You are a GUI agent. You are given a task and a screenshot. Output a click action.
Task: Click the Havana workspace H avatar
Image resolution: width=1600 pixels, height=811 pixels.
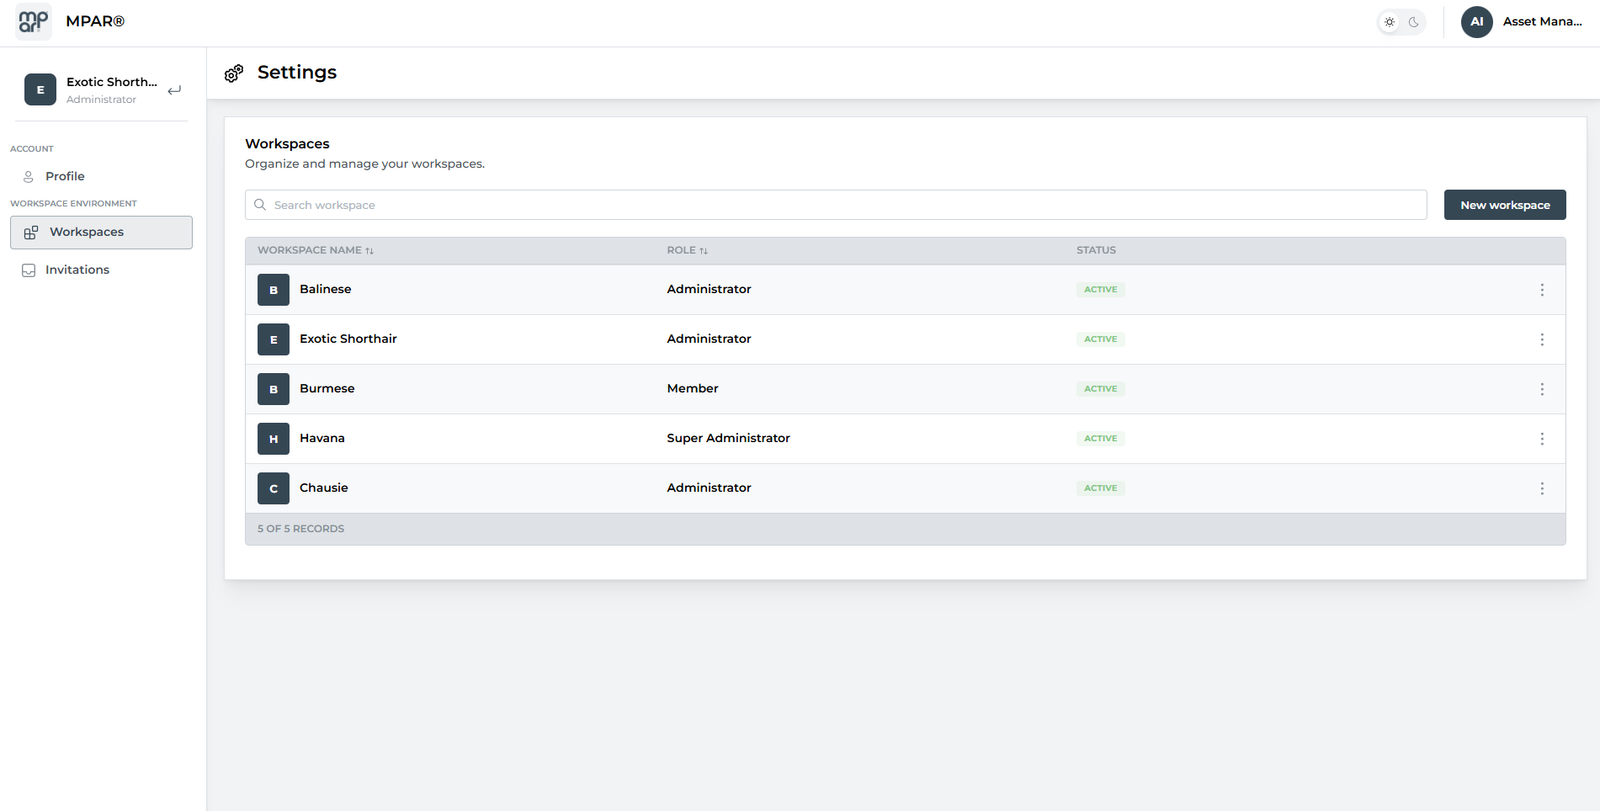pyautogui.click(x=273, y=439)
